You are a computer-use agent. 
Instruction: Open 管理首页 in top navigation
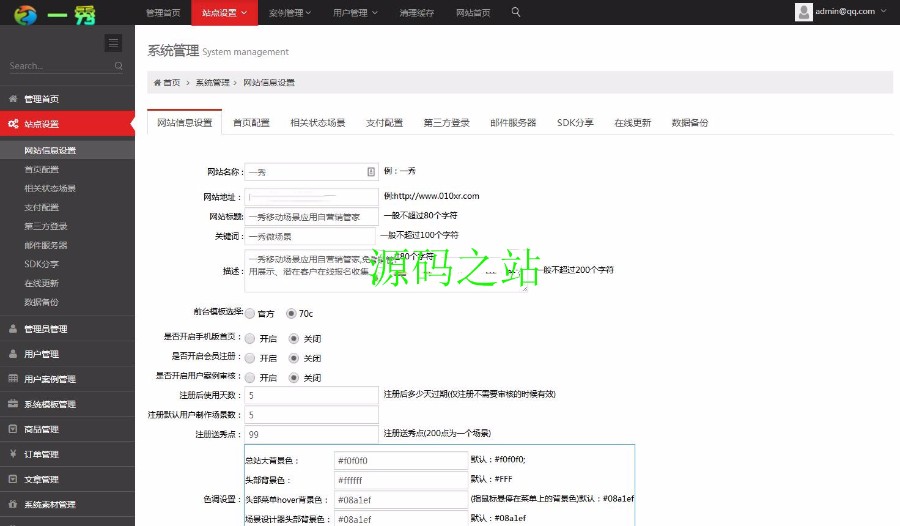(x=162, y=13)
